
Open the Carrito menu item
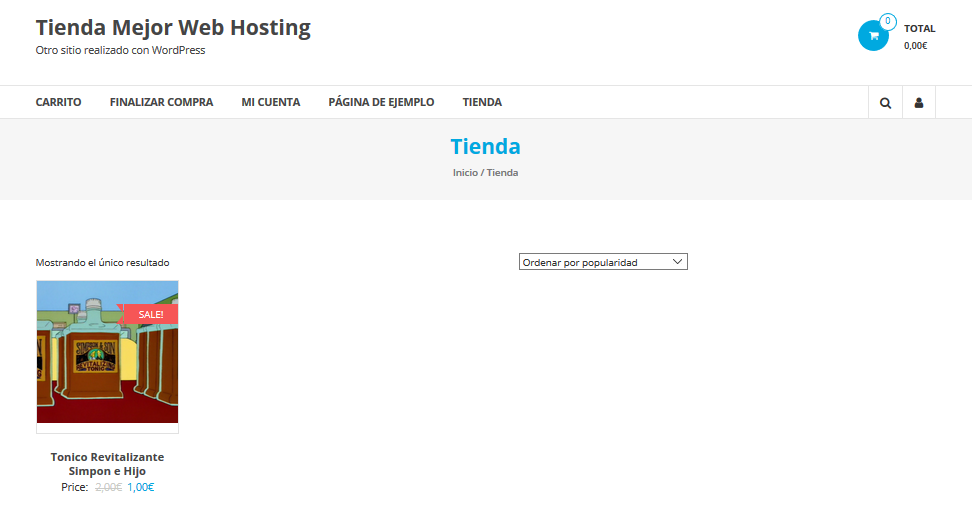[58, 102]
